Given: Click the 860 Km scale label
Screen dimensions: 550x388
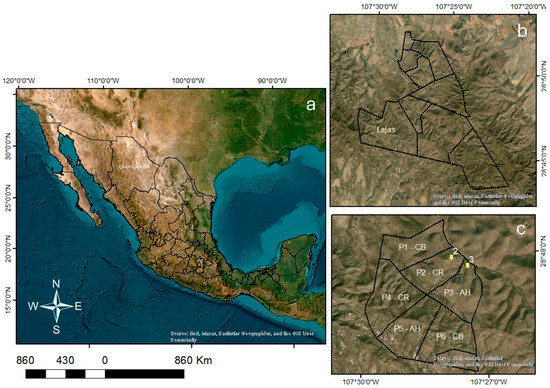Looking at the screenshot, I should 194,360.
